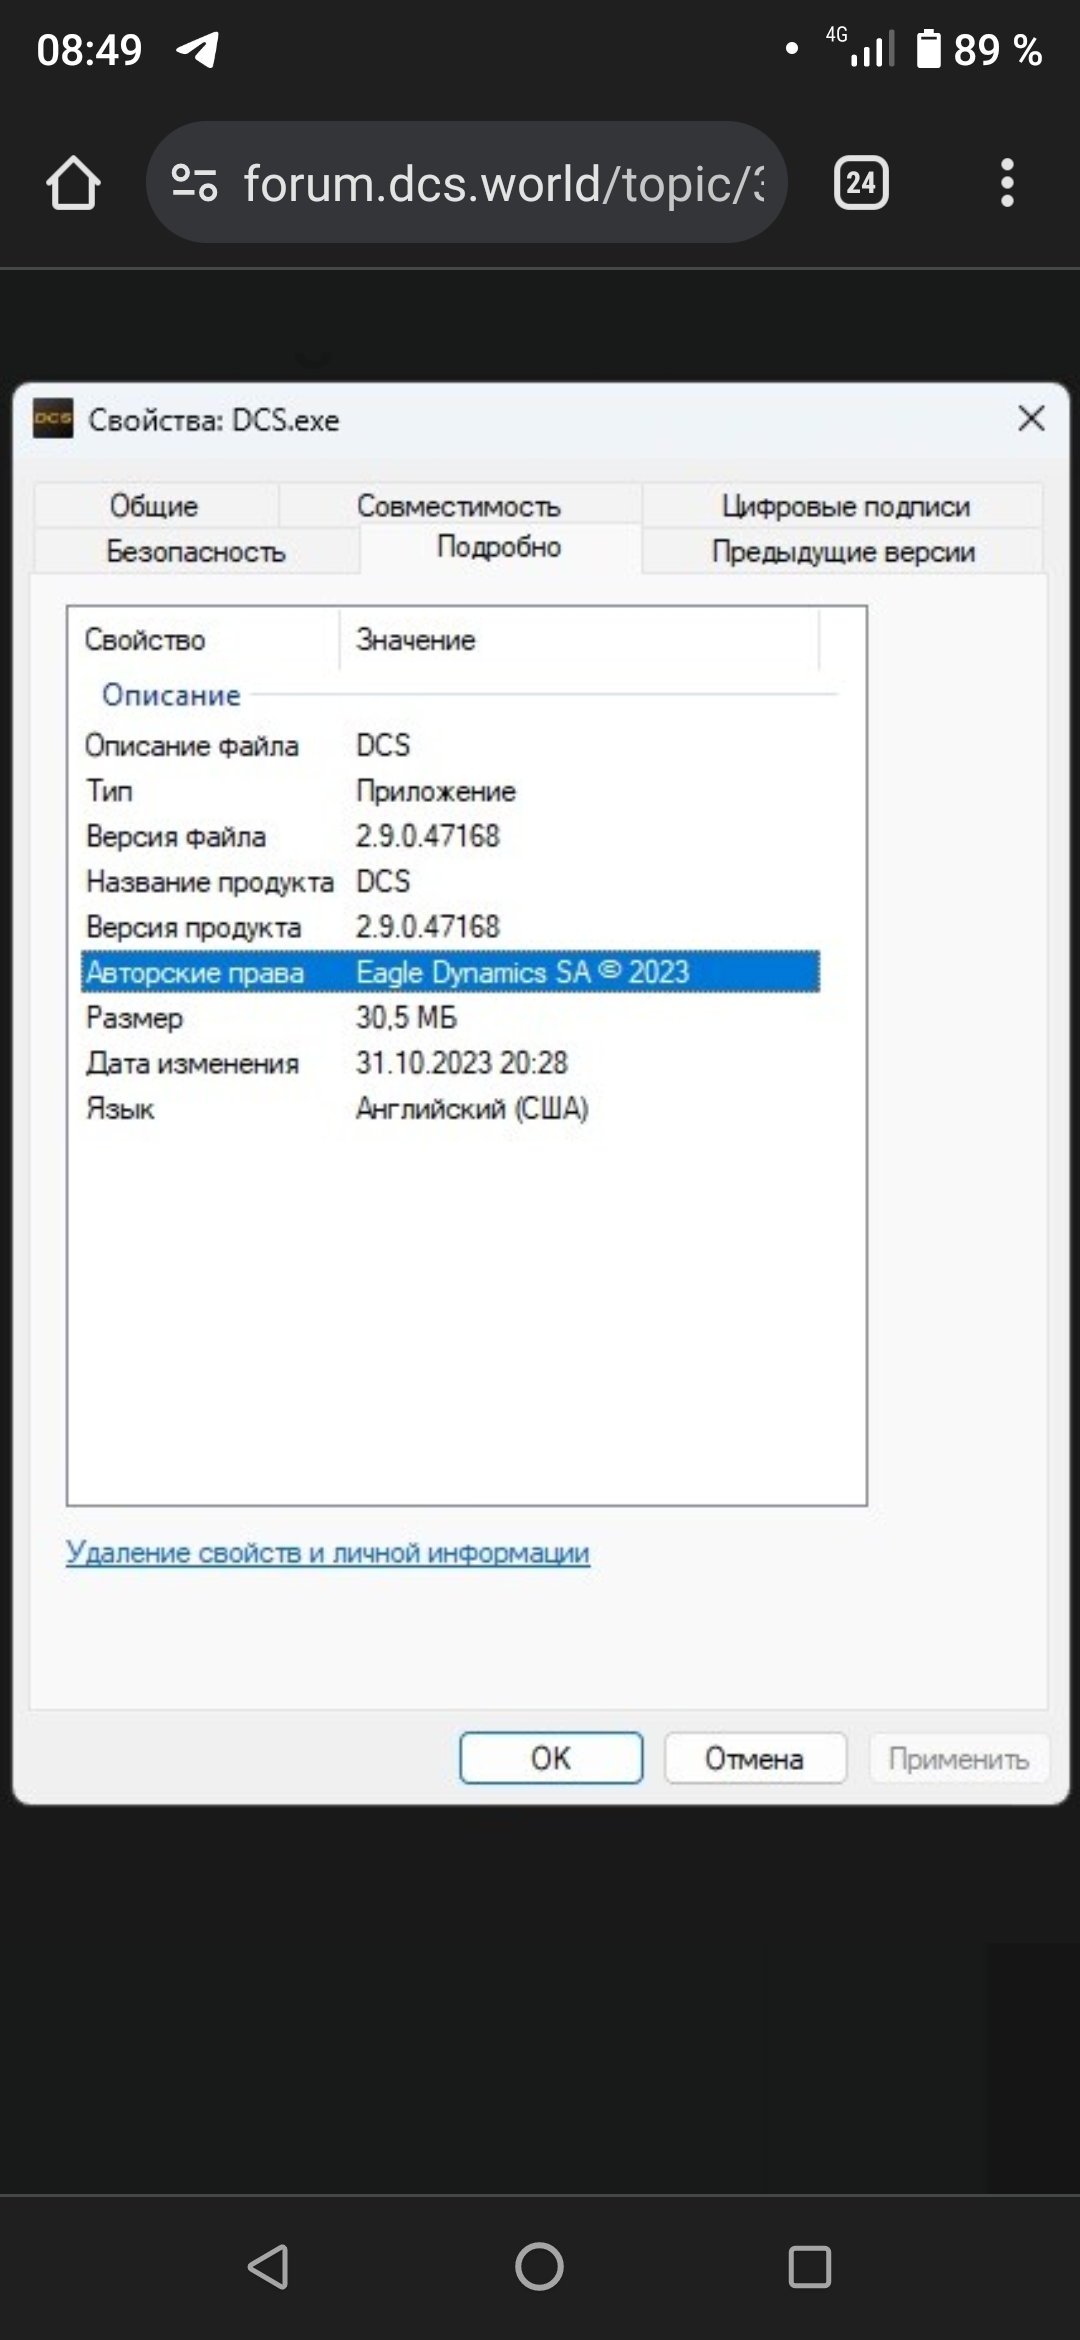Select the Размер row
This screenshot has height=2340, width=1080.
click(x=450, y=1017)
